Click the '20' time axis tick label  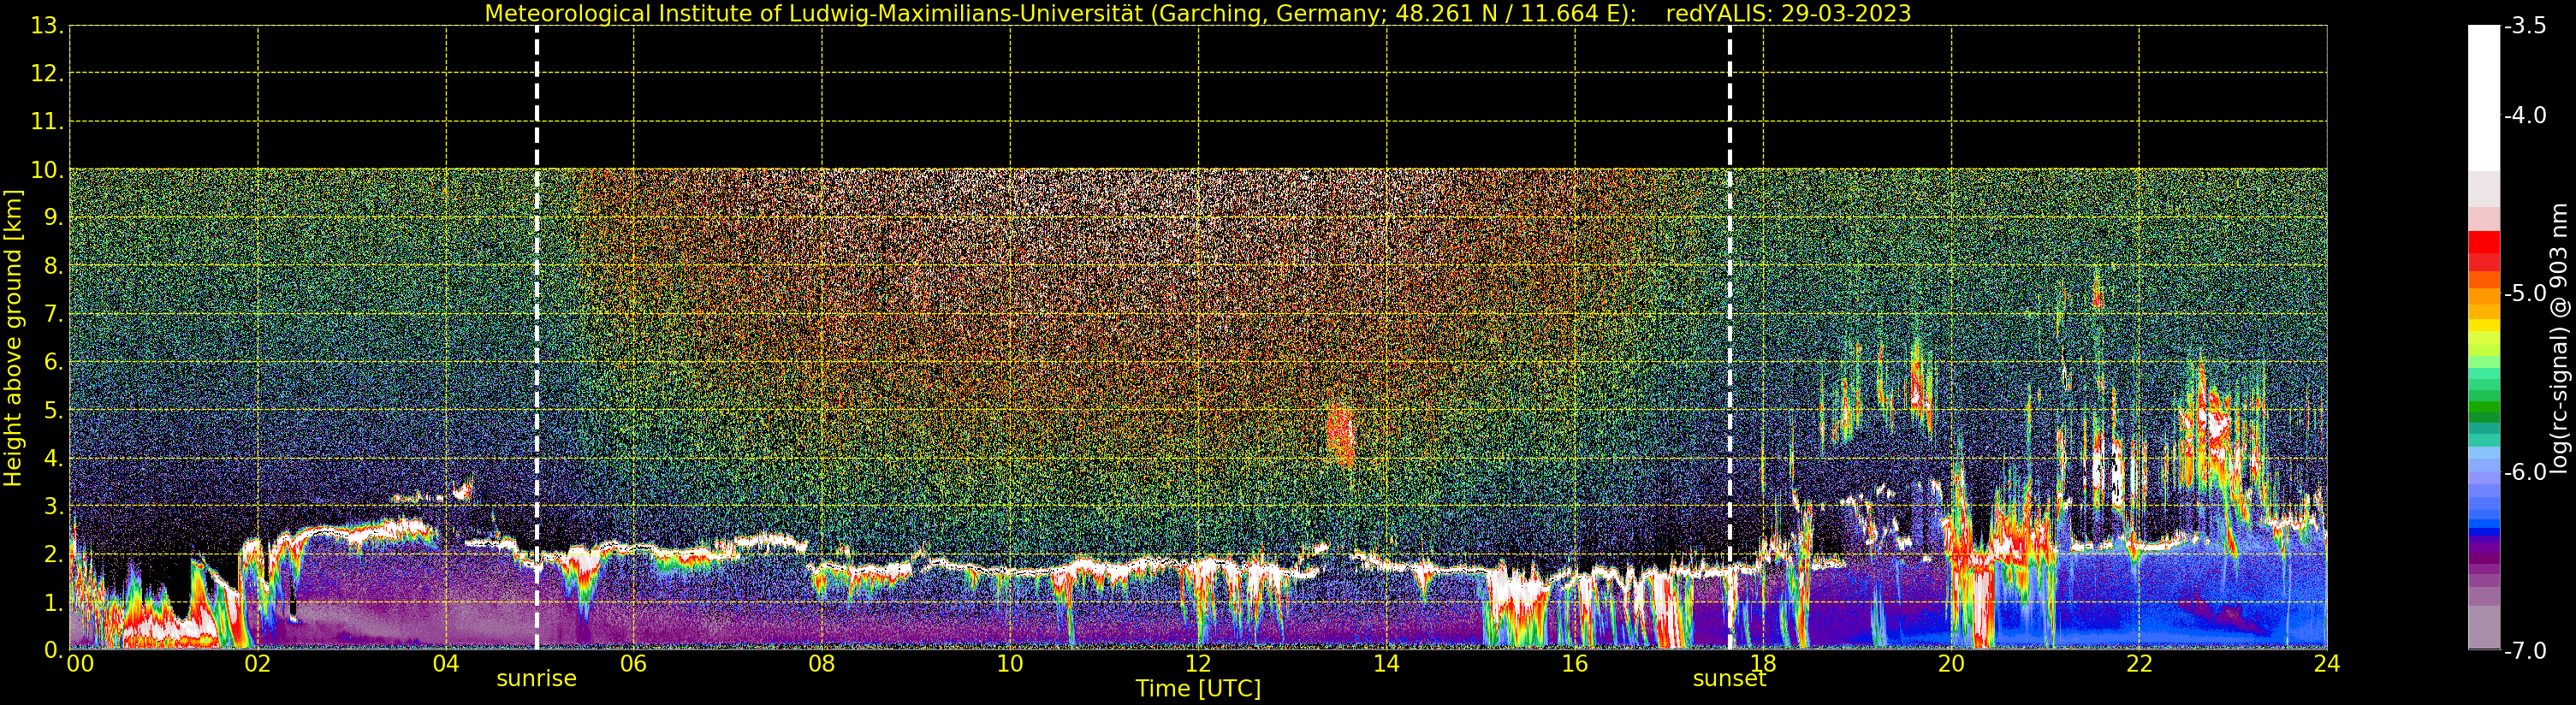pos(1950,664)
